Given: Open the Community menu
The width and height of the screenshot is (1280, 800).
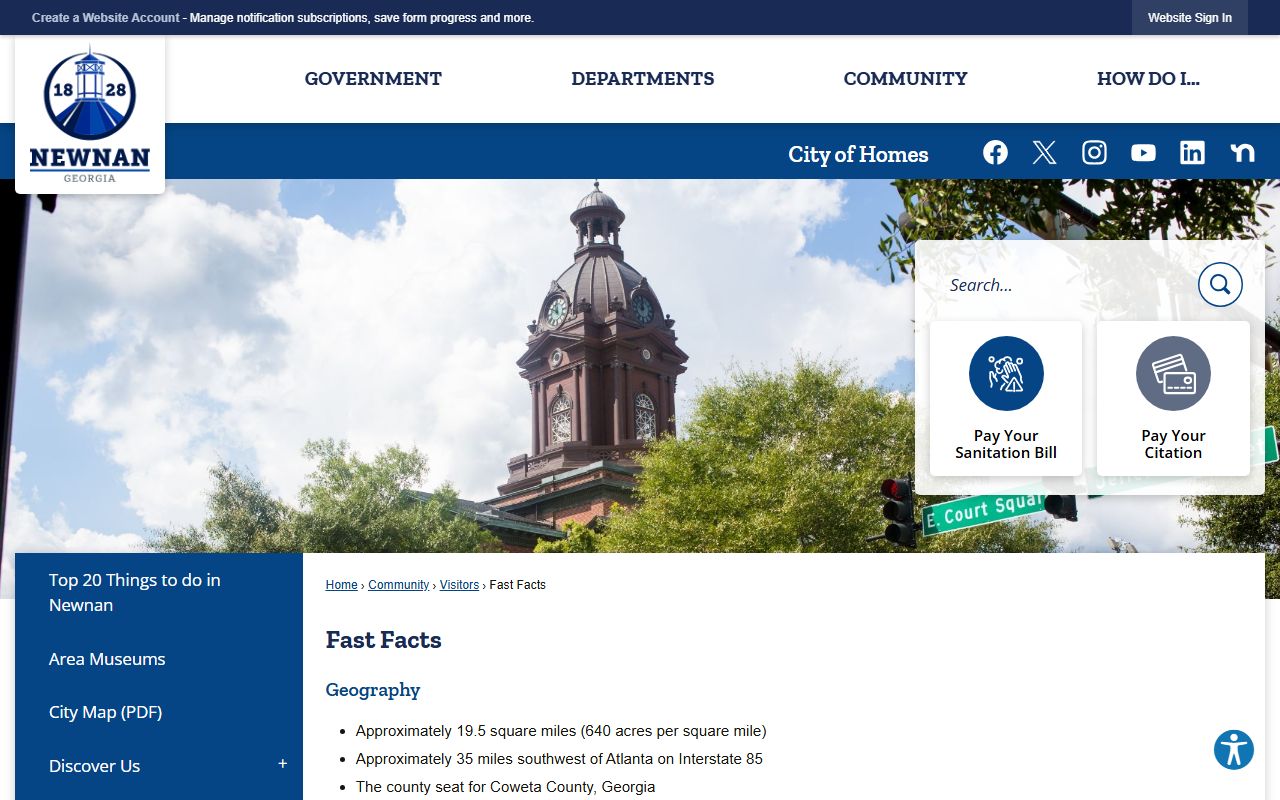Looking at the screenshot, I should [905, 79].
